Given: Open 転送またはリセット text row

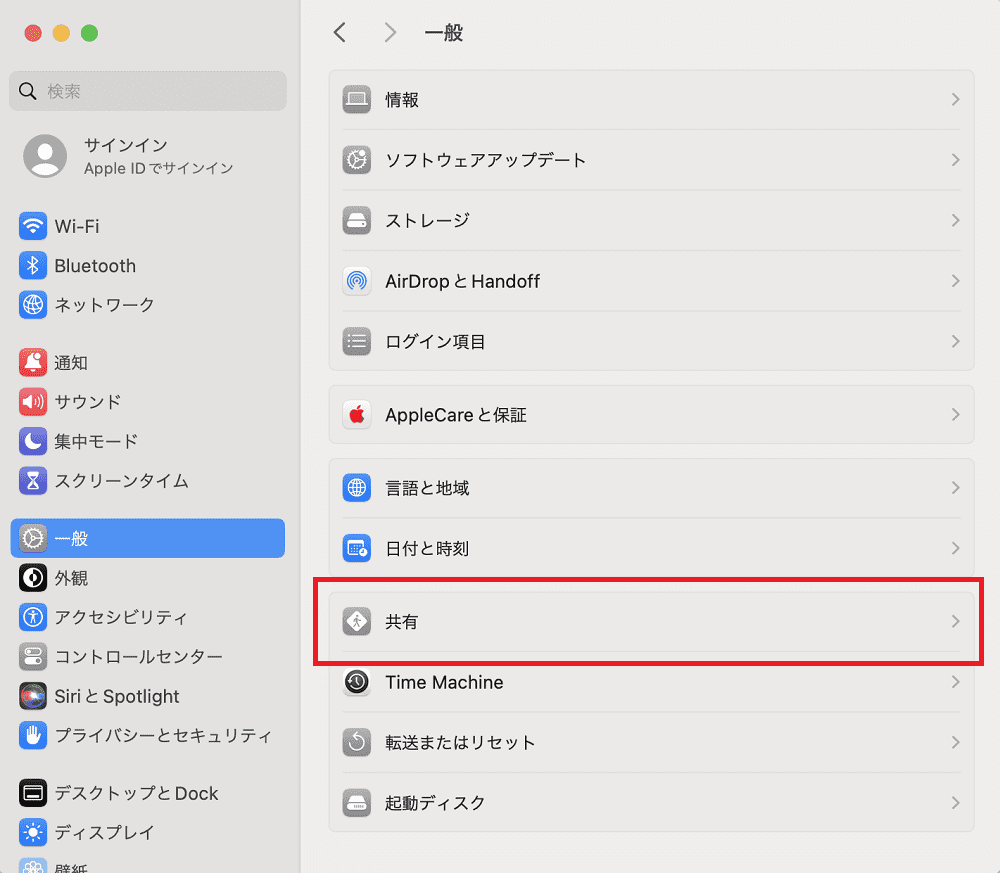Looking at the screenshot, I should click(x=651, y=742).
